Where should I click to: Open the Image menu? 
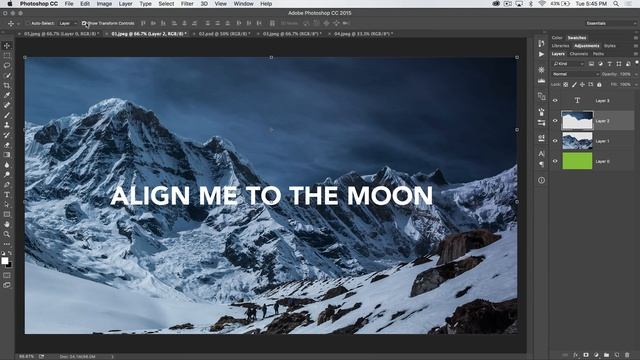tap(104, 4)
